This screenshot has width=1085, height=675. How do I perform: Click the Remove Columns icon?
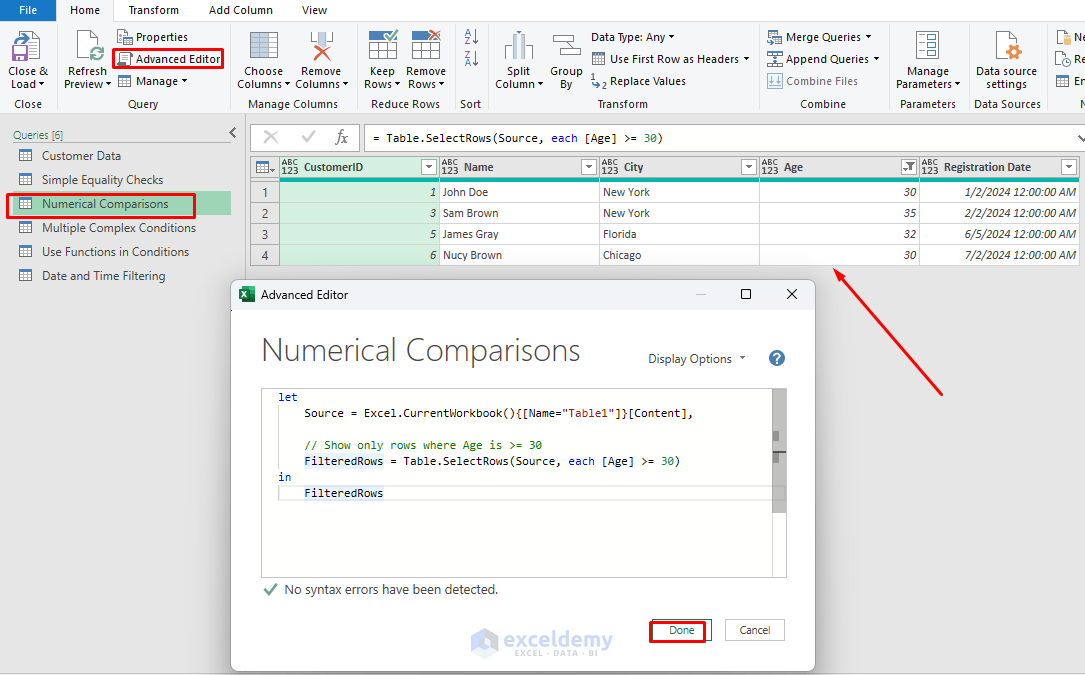click(x=321, y=46)
